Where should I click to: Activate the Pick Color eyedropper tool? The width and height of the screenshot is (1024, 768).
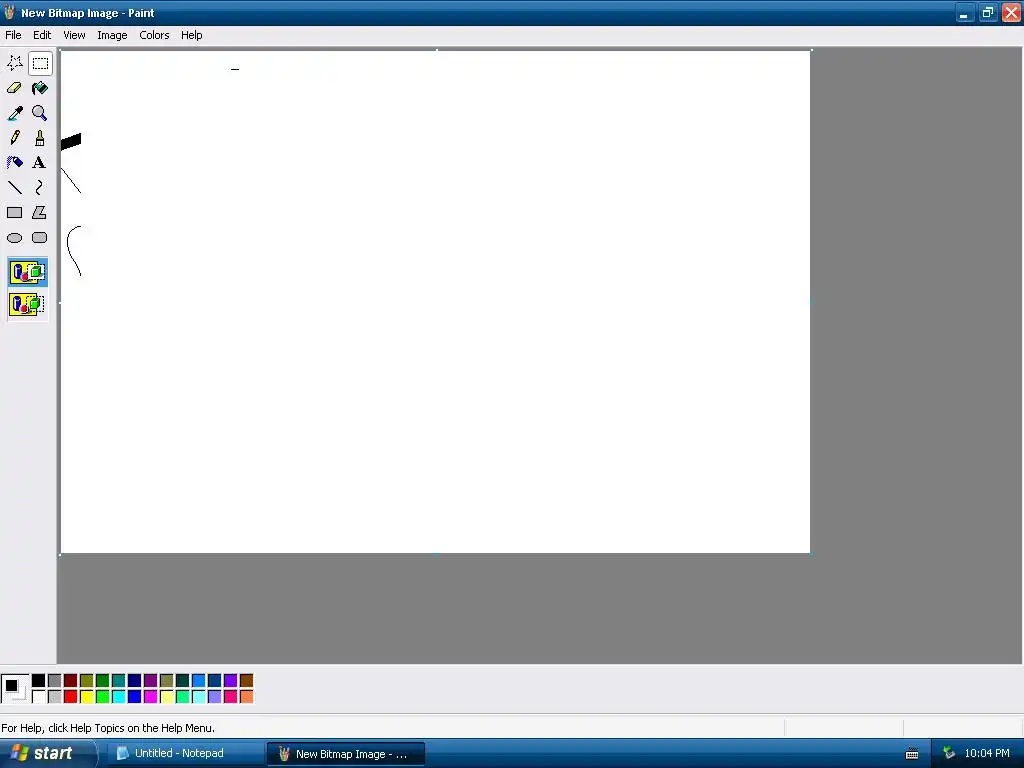[14, 113]
